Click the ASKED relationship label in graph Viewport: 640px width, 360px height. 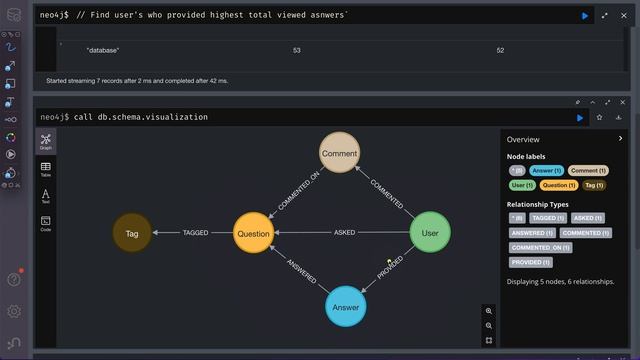point(344,232)
